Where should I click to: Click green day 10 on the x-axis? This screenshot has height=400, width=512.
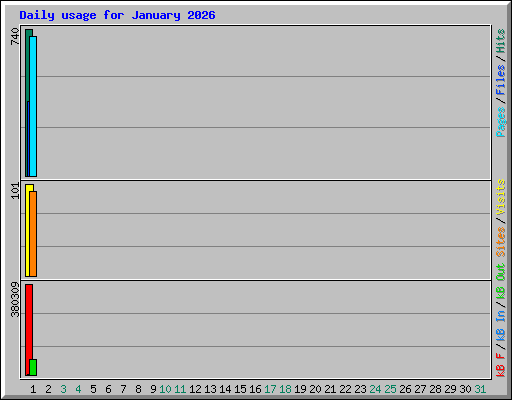coord(165,389)
